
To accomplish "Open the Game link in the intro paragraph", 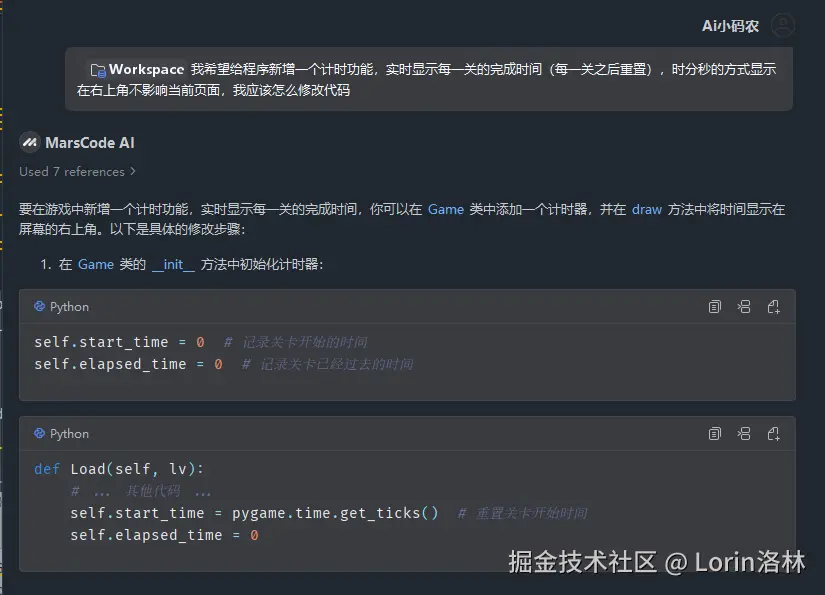I will 446,209.
